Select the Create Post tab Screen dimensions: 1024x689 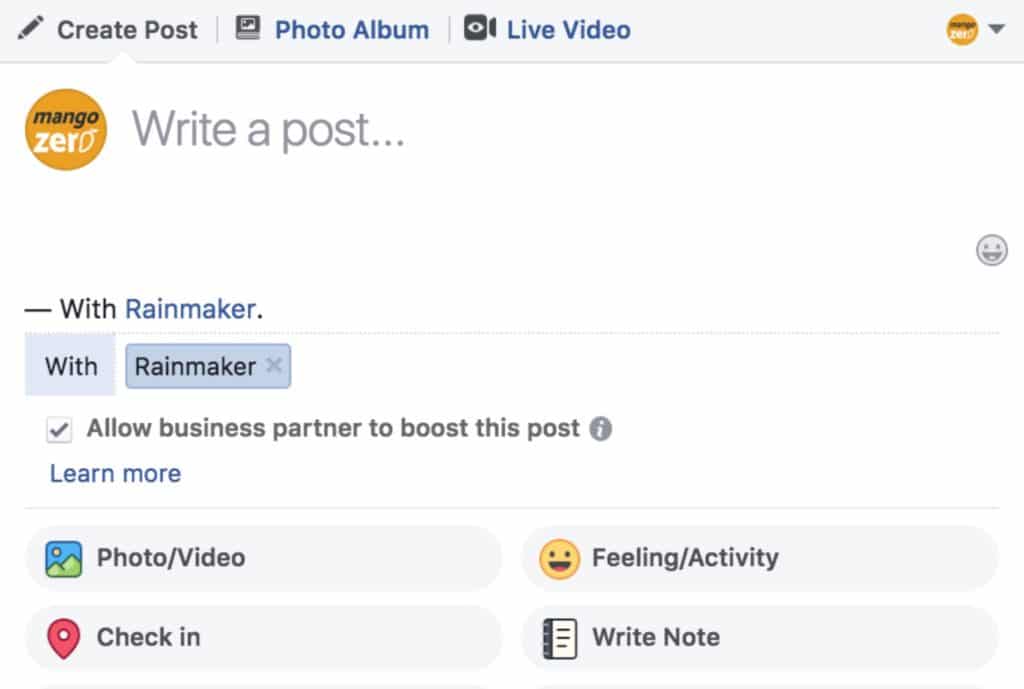pyautogui.click(x=127, y=30)
